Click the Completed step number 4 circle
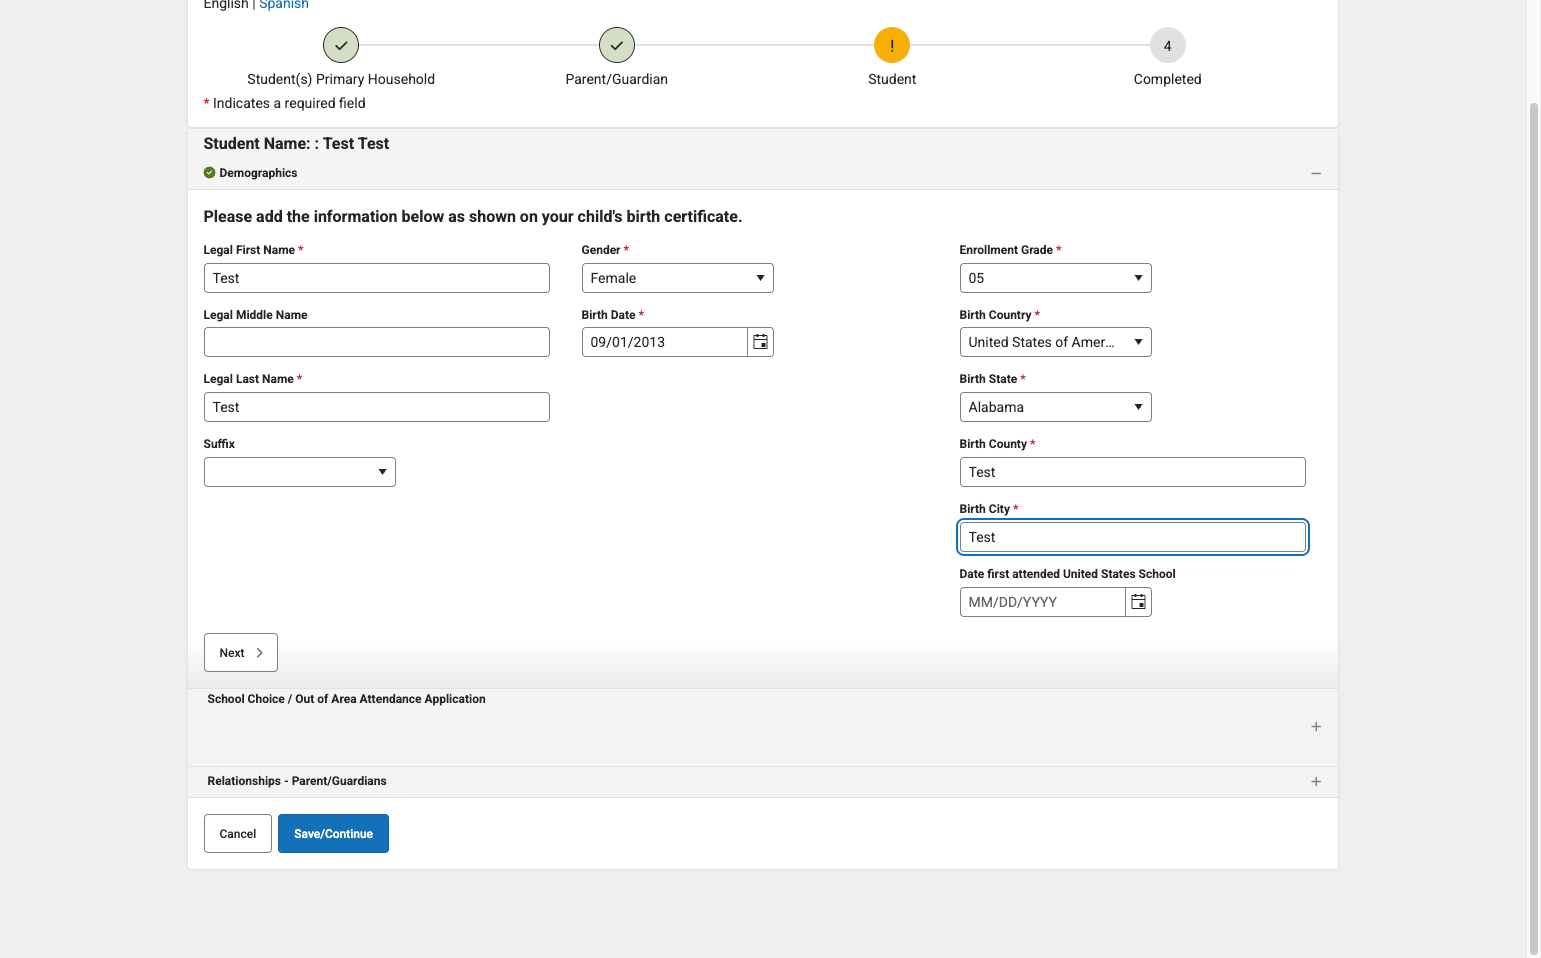1541x958 pixels. click(x=1168, y=45)
